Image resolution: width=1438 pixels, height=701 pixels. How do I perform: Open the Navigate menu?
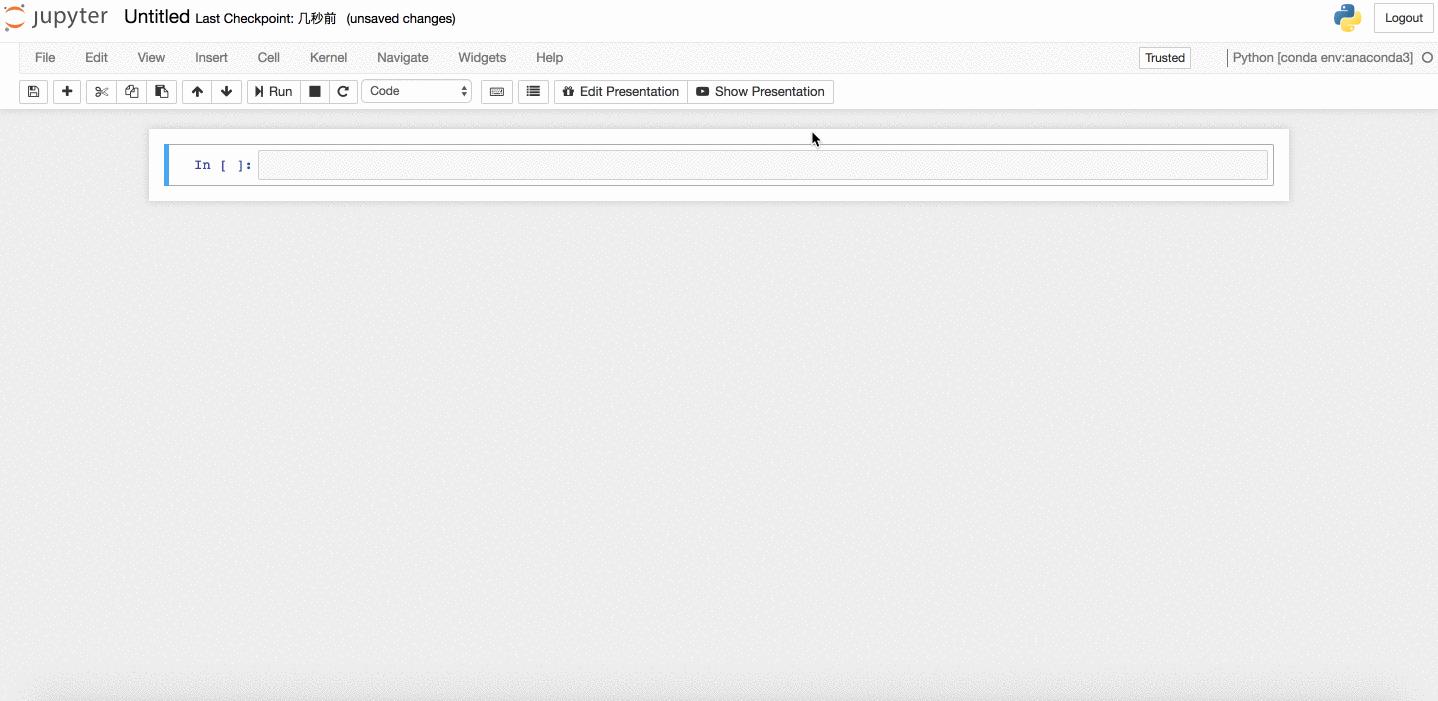[x=402, y=57]
